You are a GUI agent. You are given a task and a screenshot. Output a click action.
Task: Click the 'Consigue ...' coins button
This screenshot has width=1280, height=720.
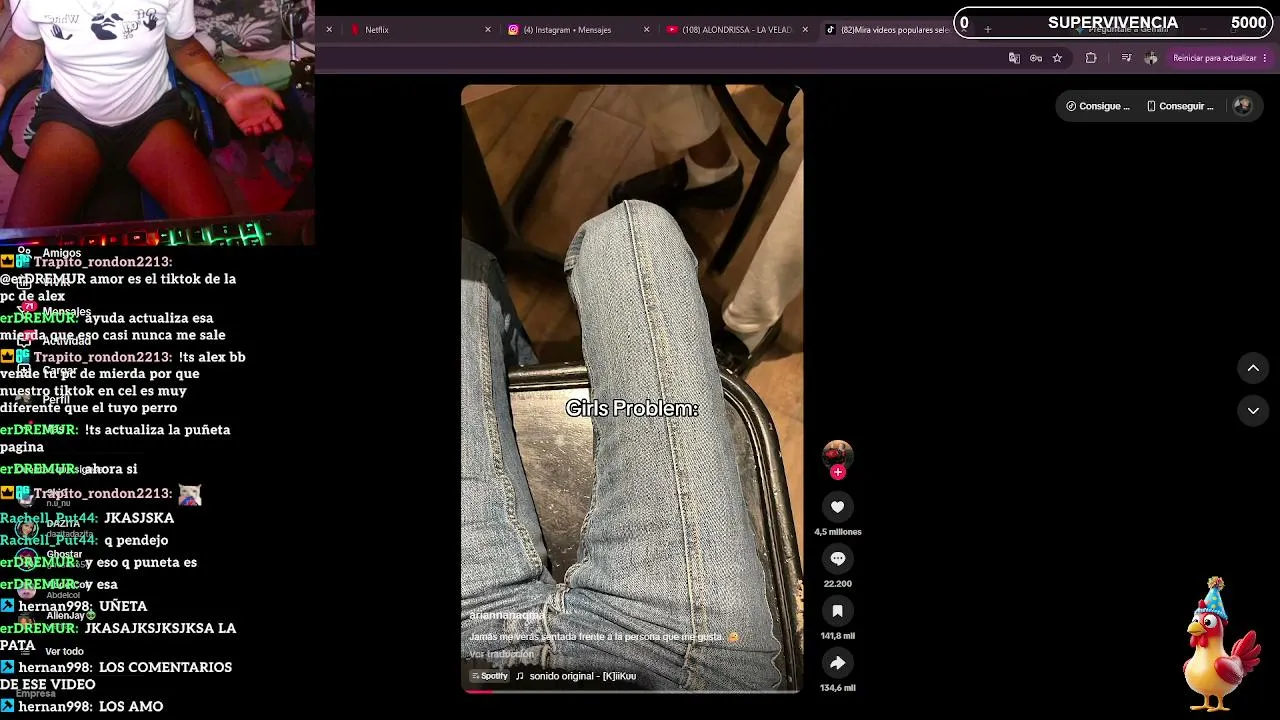pos(1098,106)
